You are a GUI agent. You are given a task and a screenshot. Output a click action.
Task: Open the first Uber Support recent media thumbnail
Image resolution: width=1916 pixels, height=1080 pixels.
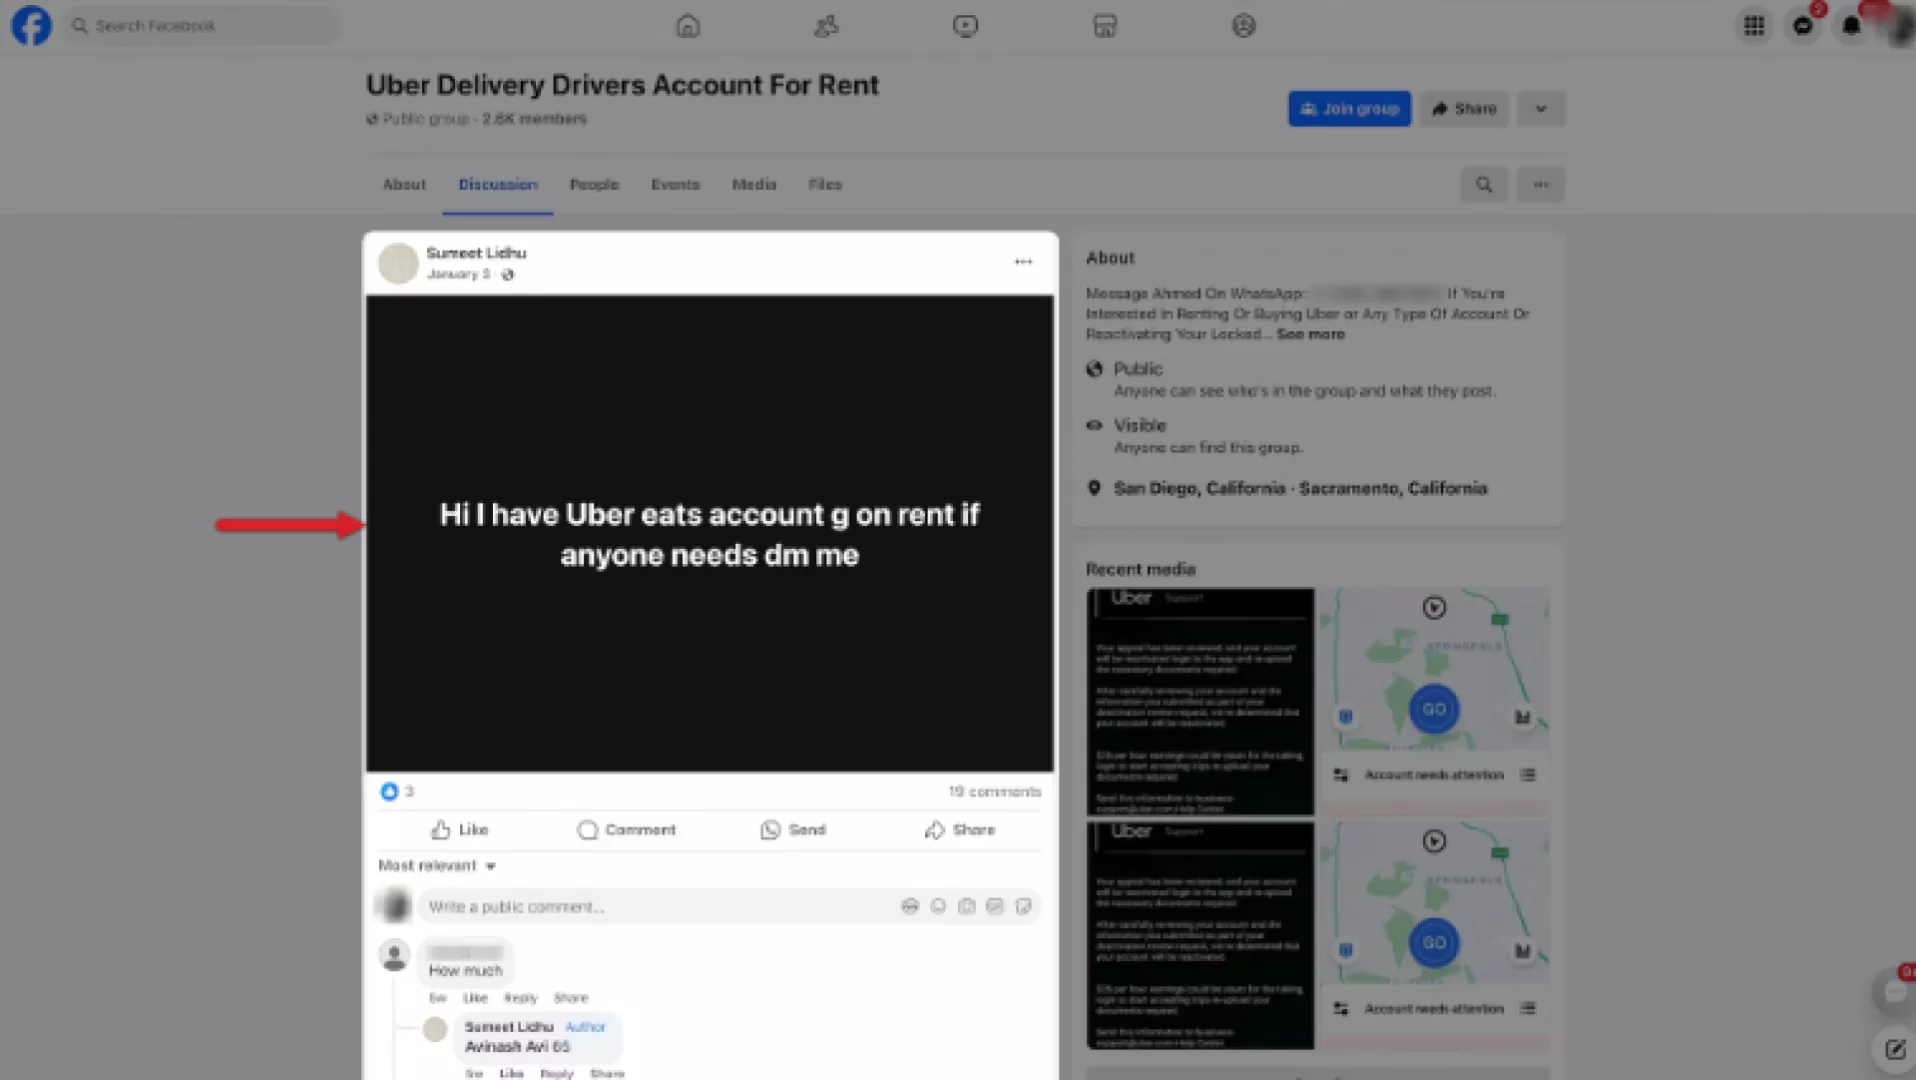(1200, 701)
